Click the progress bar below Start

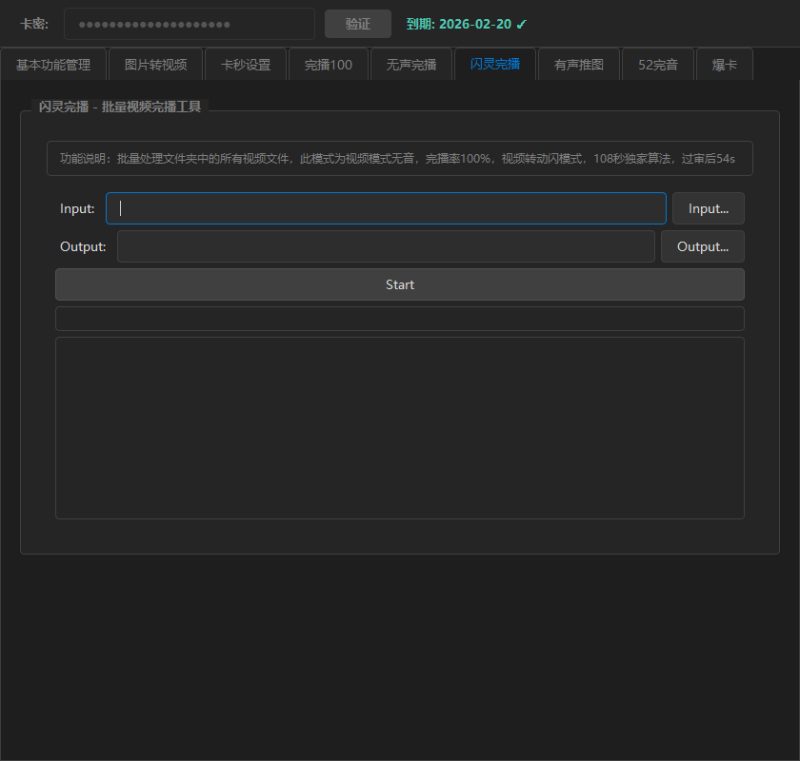pos(399,319)
